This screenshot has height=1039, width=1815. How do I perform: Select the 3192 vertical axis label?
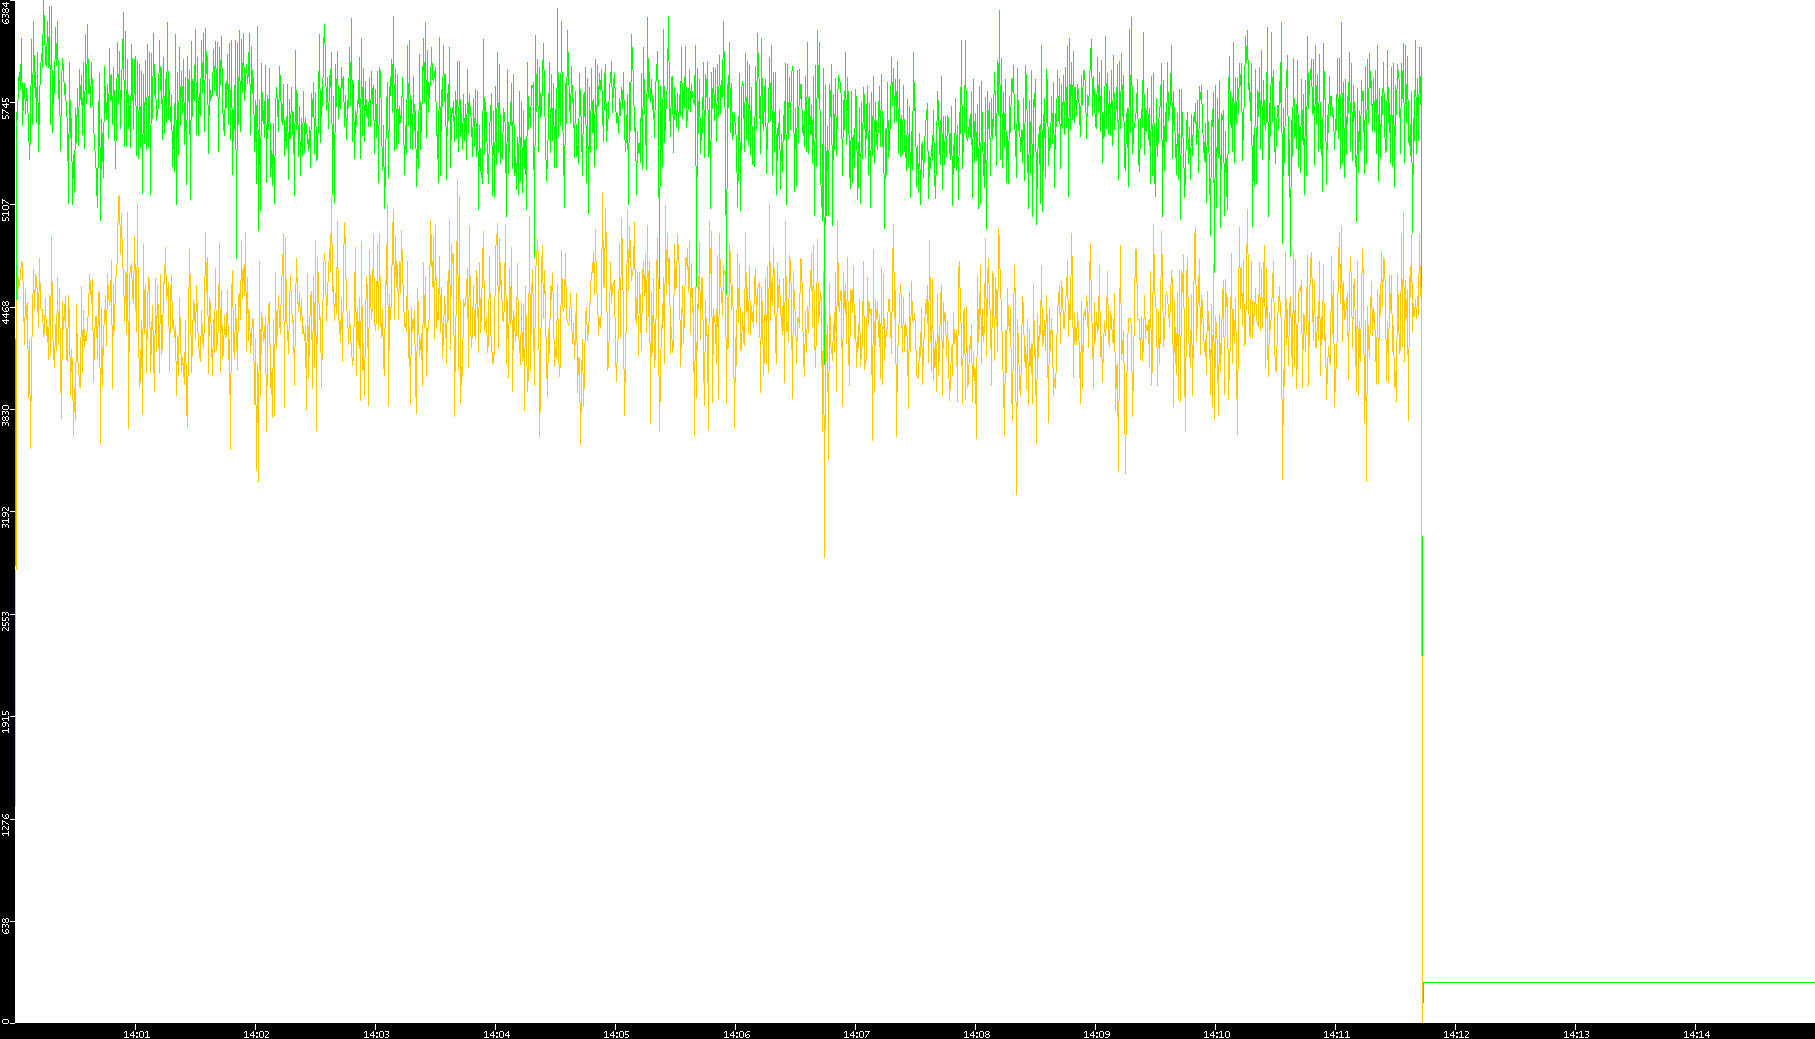click(x=6, y=517)
